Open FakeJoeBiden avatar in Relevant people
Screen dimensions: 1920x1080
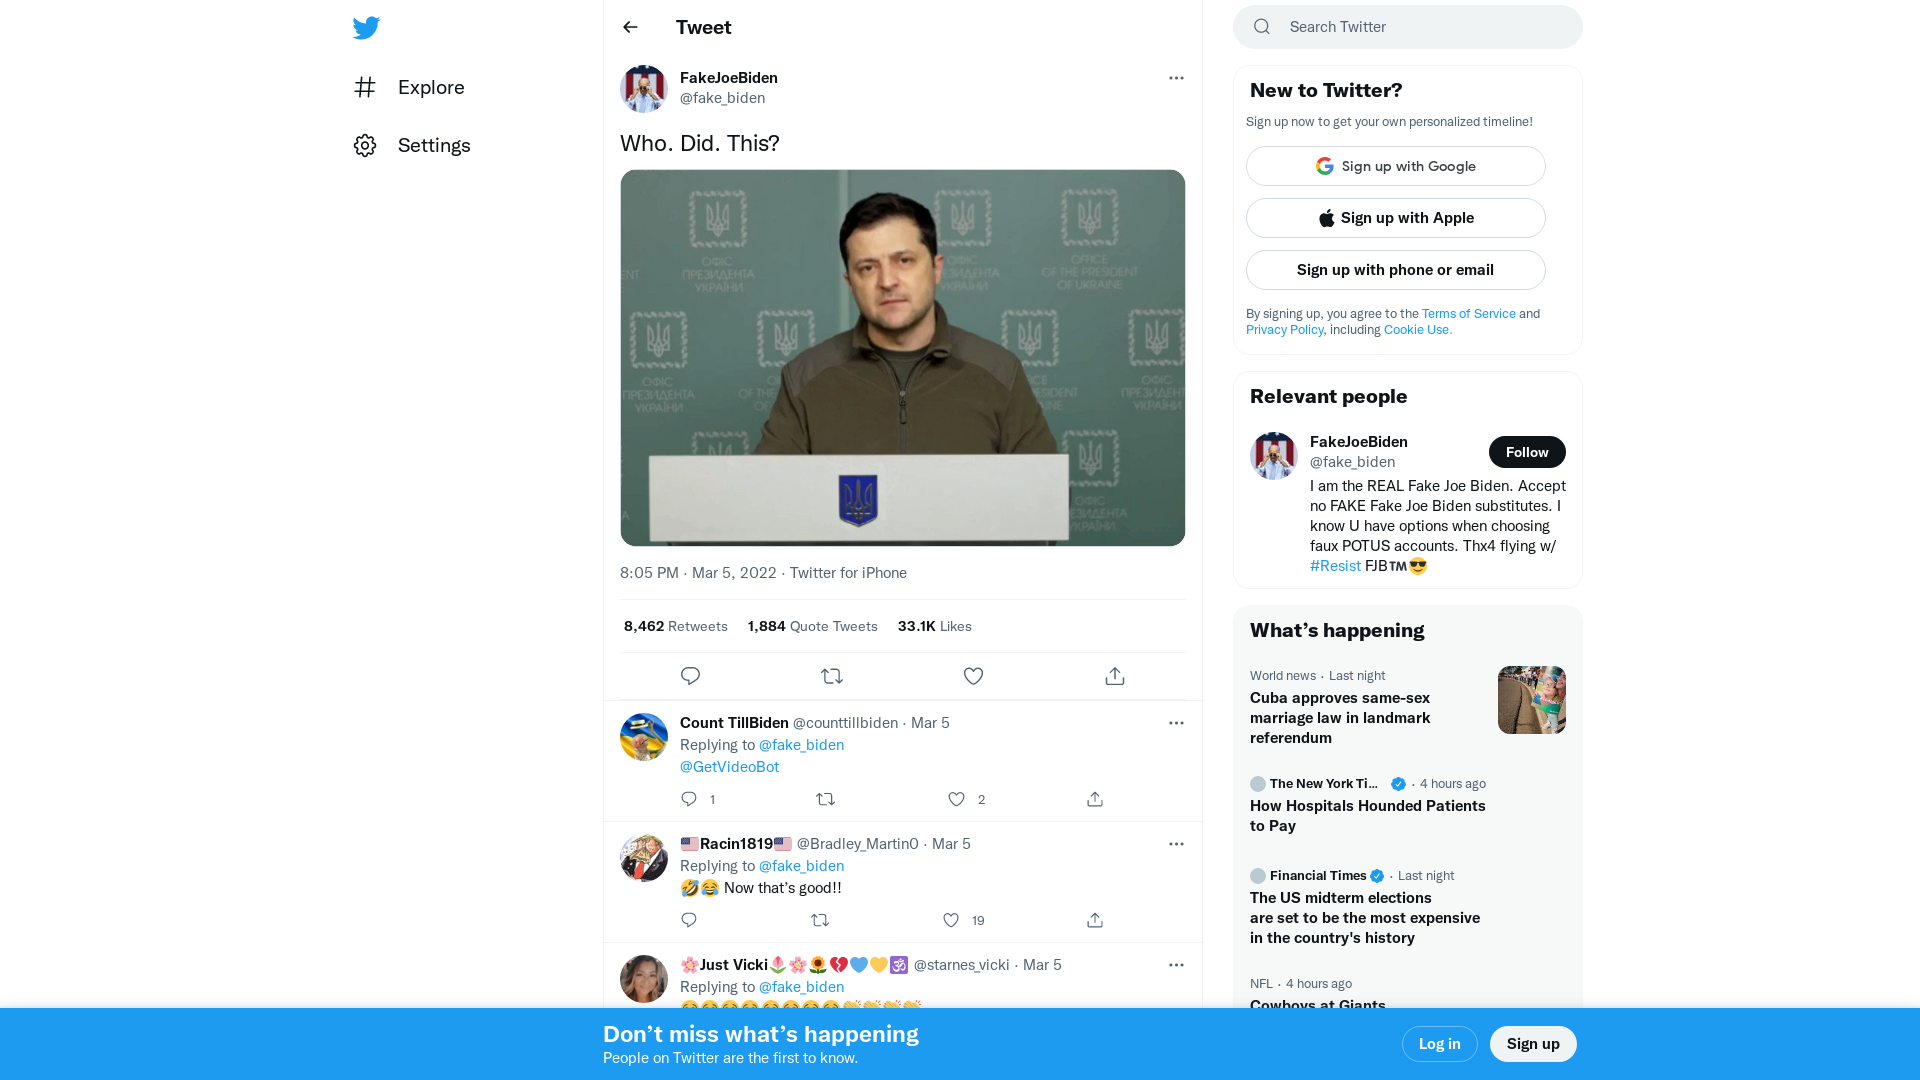coord(1274,456)
